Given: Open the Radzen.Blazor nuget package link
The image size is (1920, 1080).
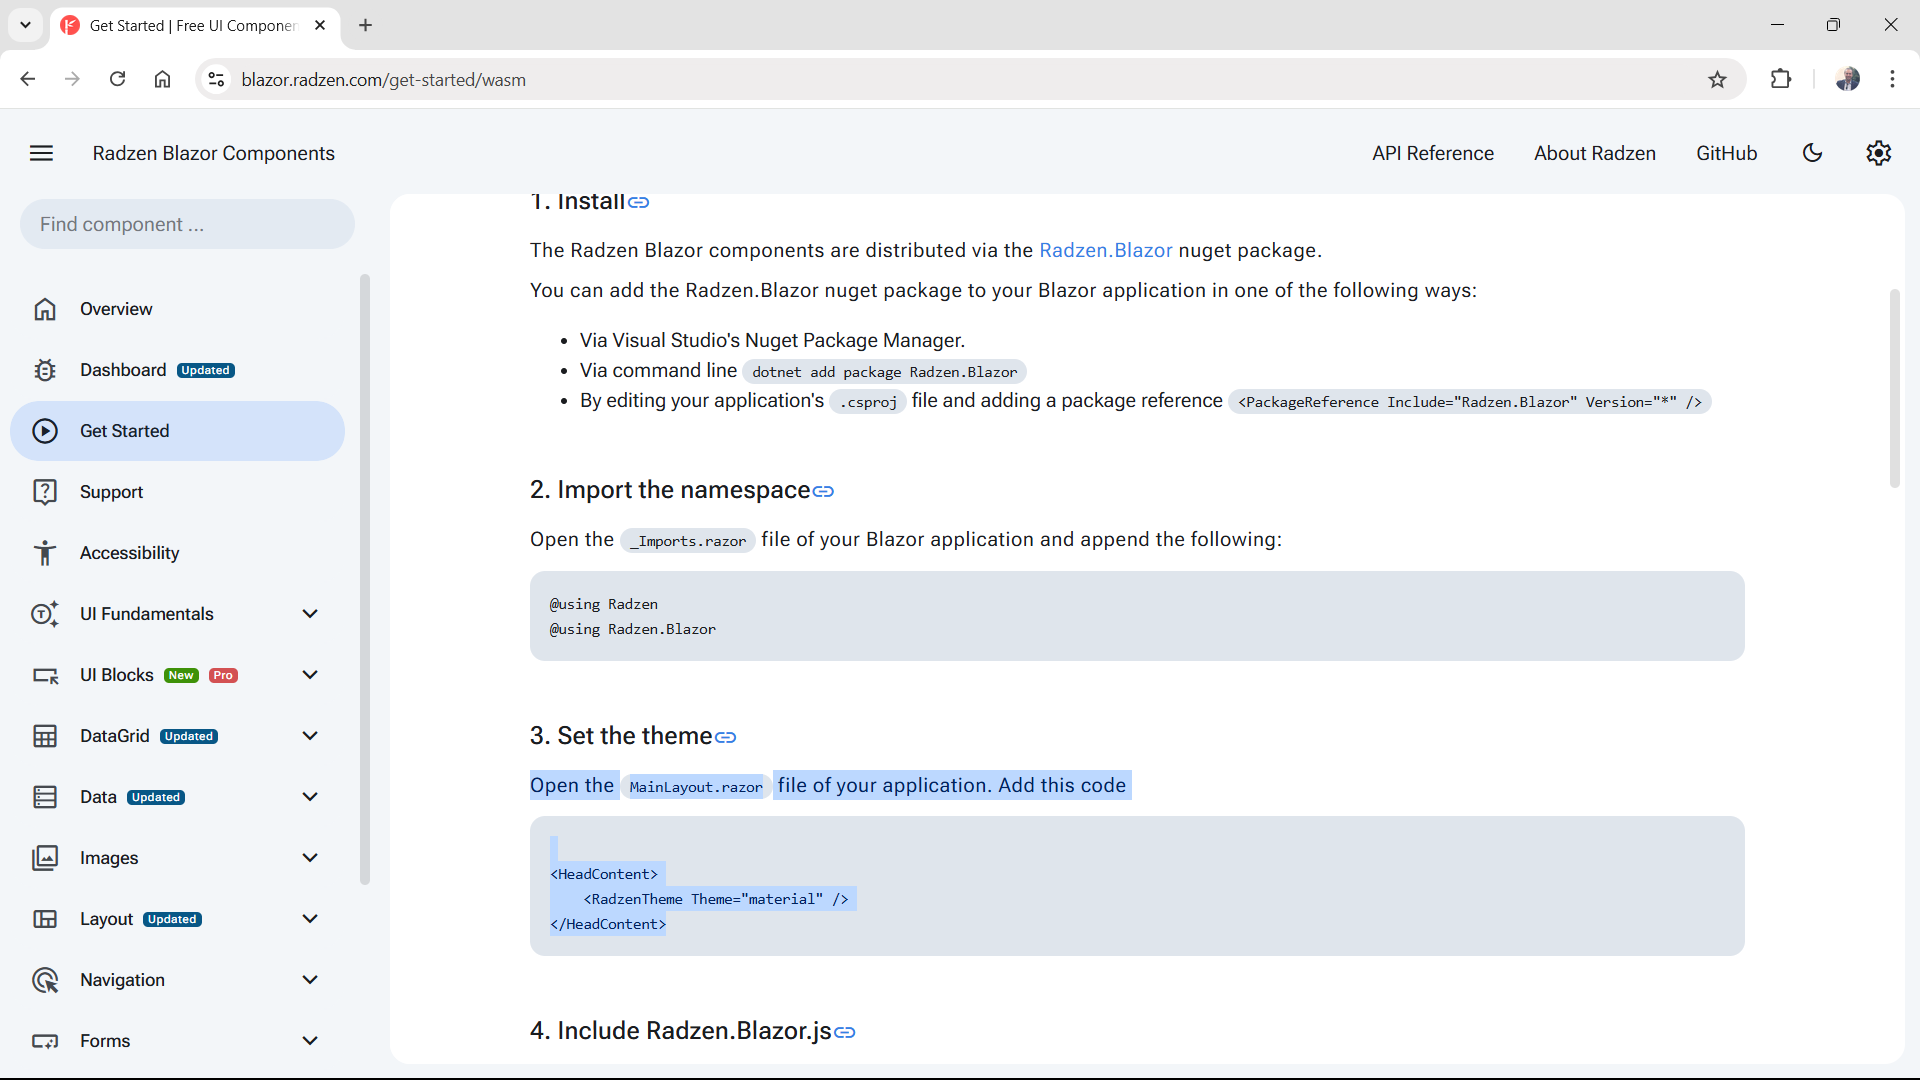Looking at the screenshot, I should point(1105,250).
